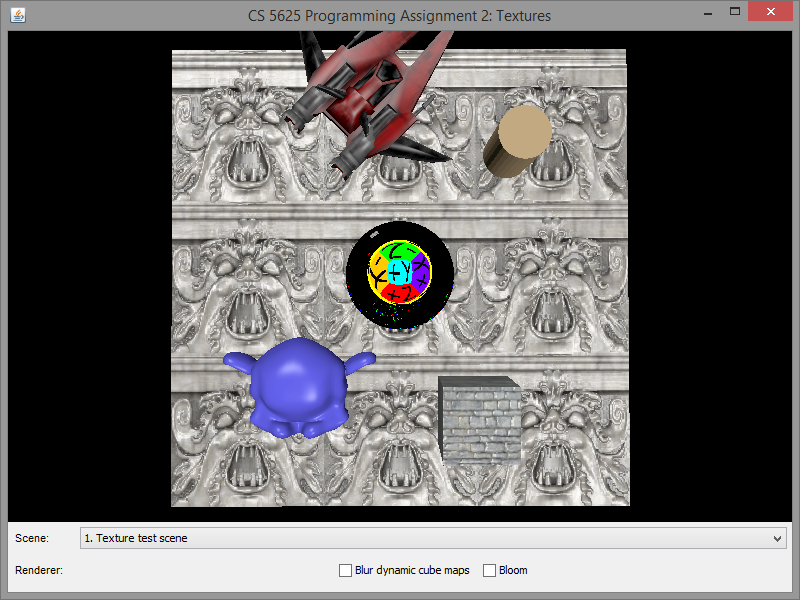Close the CS 5625 assignment window
800x600 pixels.
772,12
